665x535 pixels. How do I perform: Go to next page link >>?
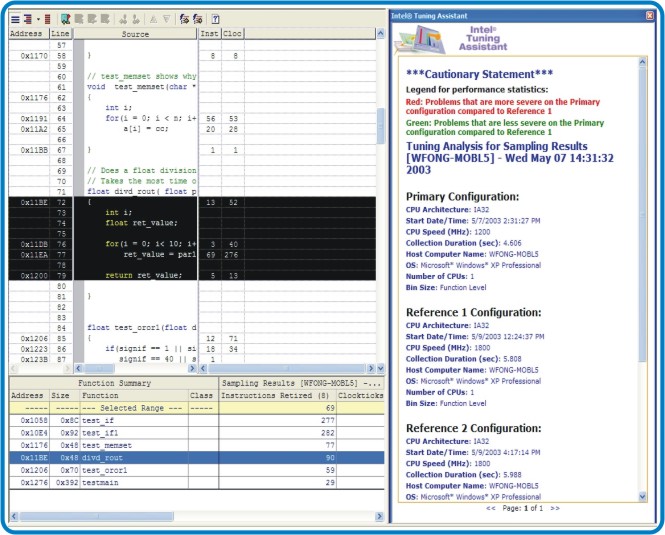(555, 508)
